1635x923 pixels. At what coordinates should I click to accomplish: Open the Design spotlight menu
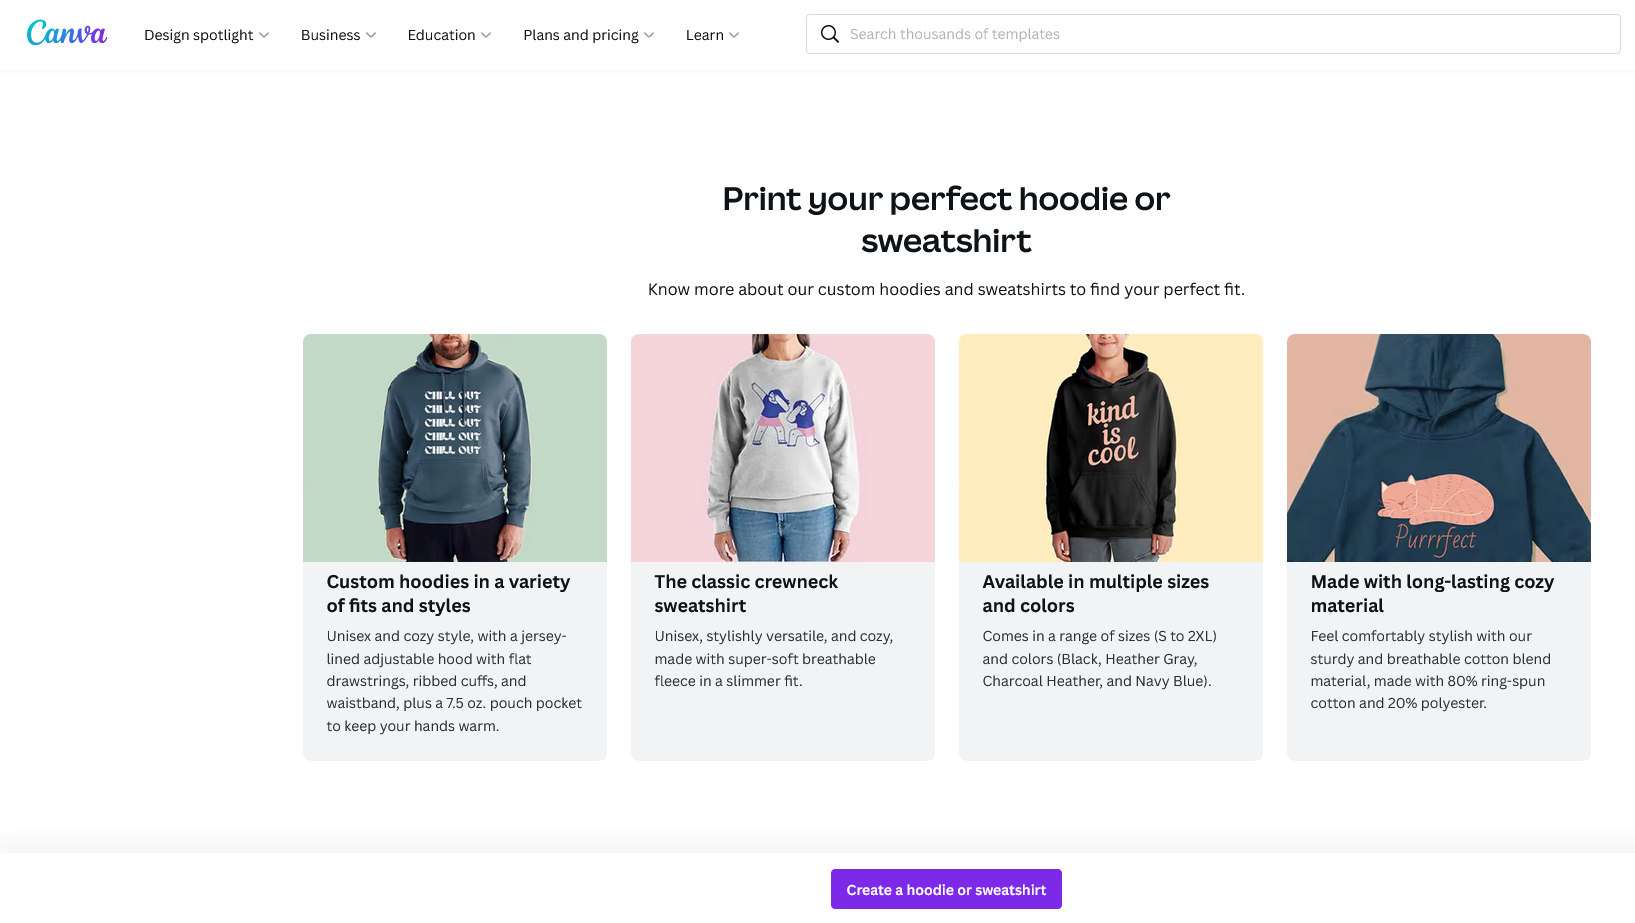pyautogui.click(x=198, y=35)
